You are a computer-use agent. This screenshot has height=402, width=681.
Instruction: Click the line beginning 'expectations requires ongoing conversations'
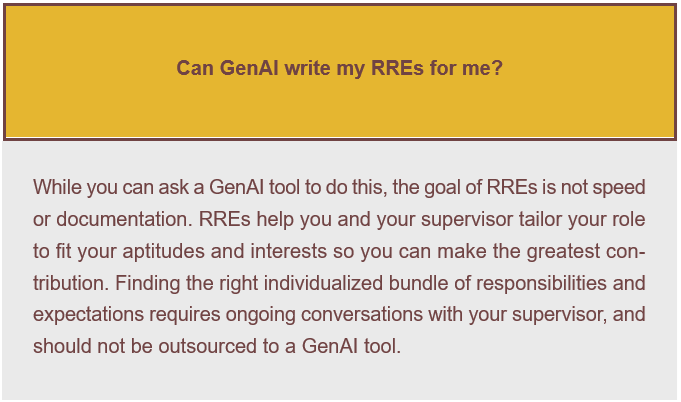point(340,314)
